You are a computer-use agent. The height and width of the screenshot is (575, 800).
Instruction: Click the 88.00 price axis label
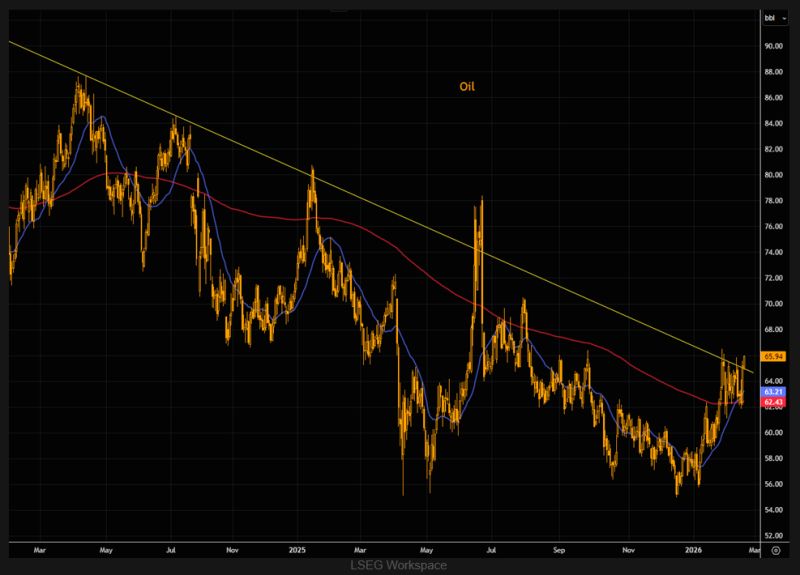[x=773, y=72]
